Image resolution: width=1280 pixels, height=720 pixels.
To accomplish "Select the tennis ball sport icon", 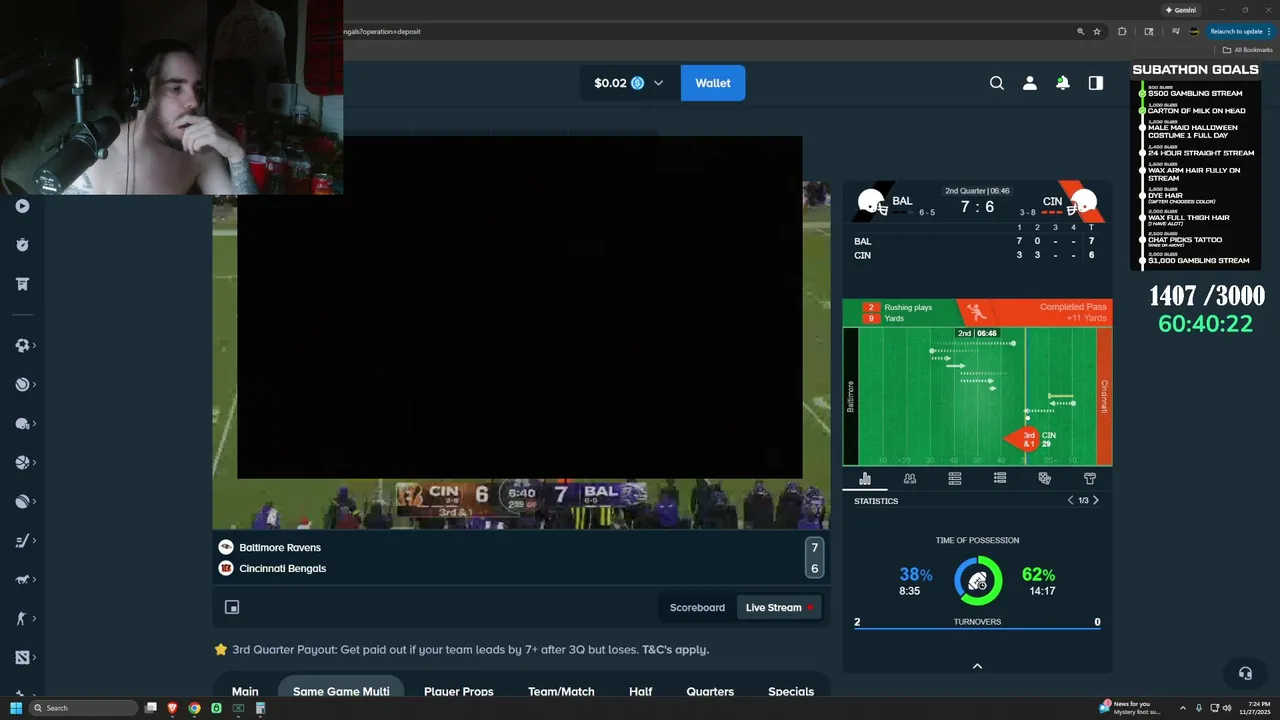I will point(22,384).
